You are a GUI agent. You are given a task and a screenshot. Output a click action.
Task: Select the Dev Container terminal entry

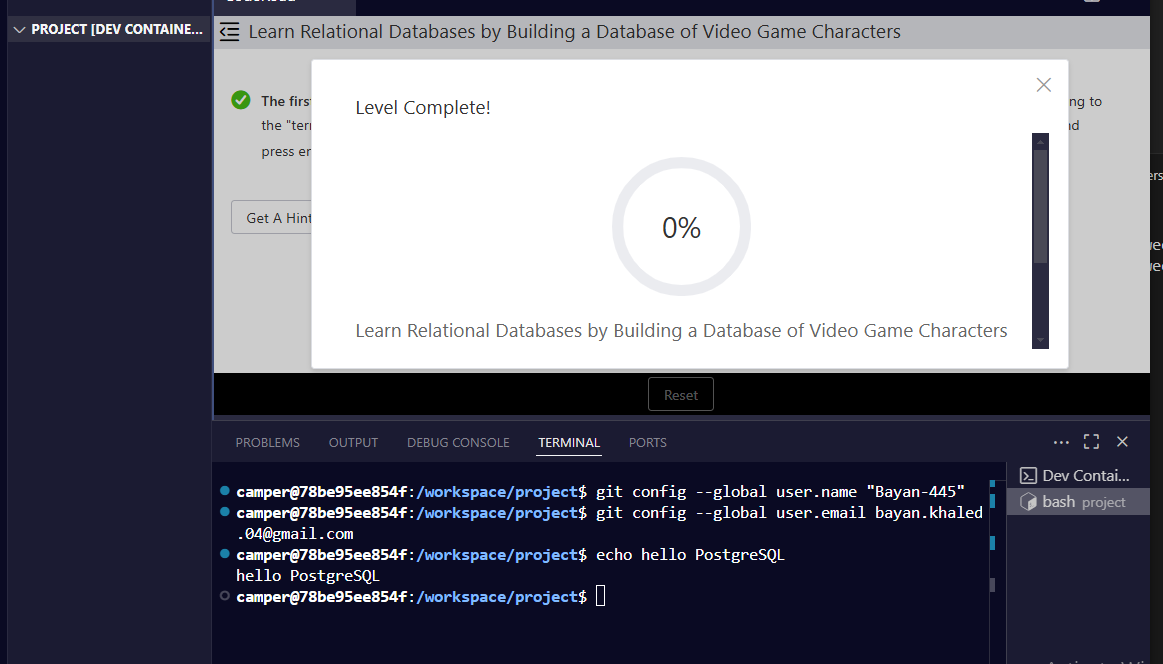click(x=1075, y=476)
